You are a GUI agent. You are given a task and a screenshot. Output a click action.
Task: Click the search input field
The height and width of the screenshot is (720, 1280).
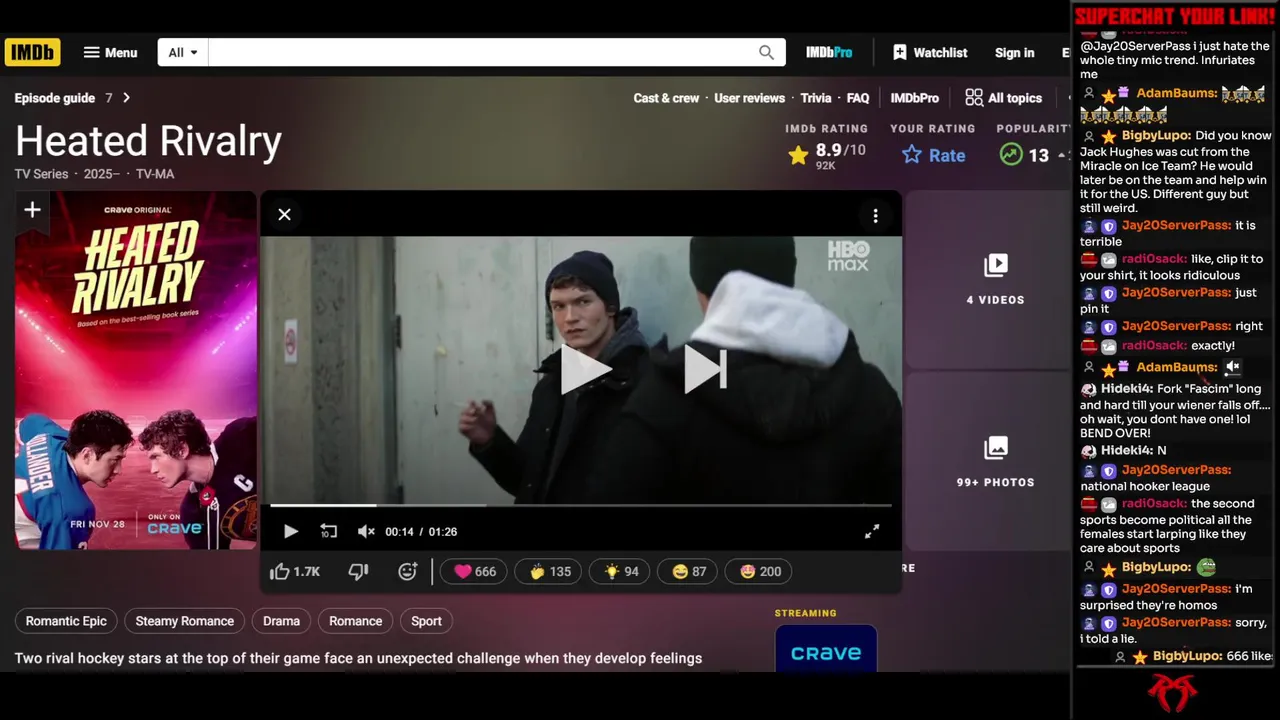[480, 52]
